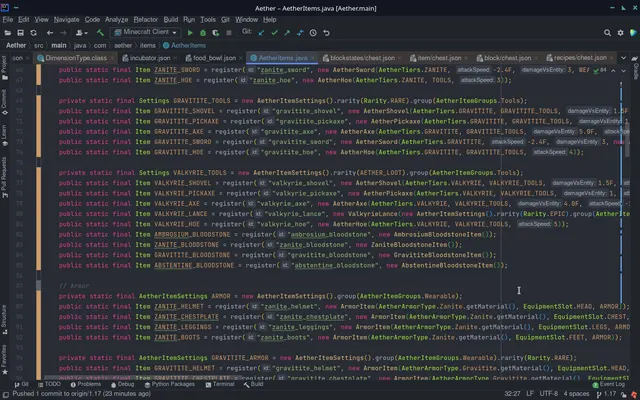Navigate Forward using the right arrow icon
Viewport: 640px width, 400px height.
coord(63,33)
